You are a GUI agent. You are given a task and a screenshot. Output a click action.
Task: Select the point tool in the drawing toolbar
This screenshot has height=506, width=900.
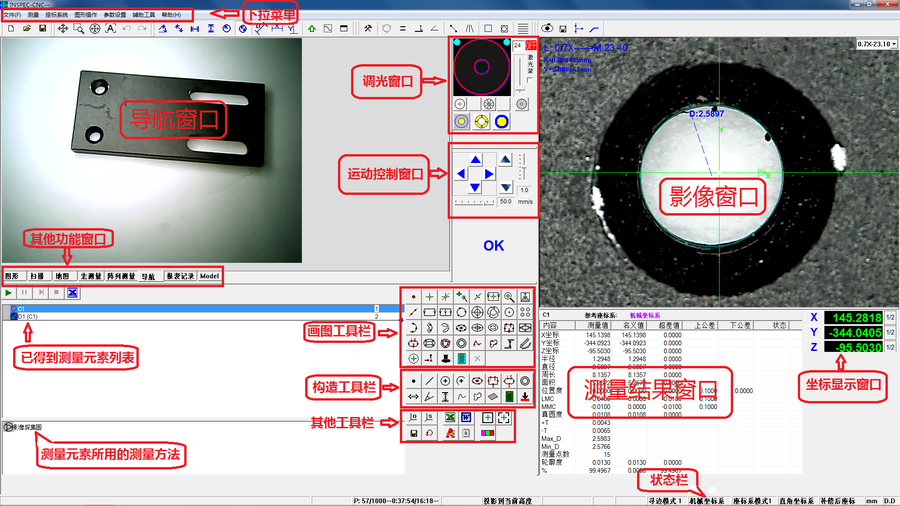point(413,297)
